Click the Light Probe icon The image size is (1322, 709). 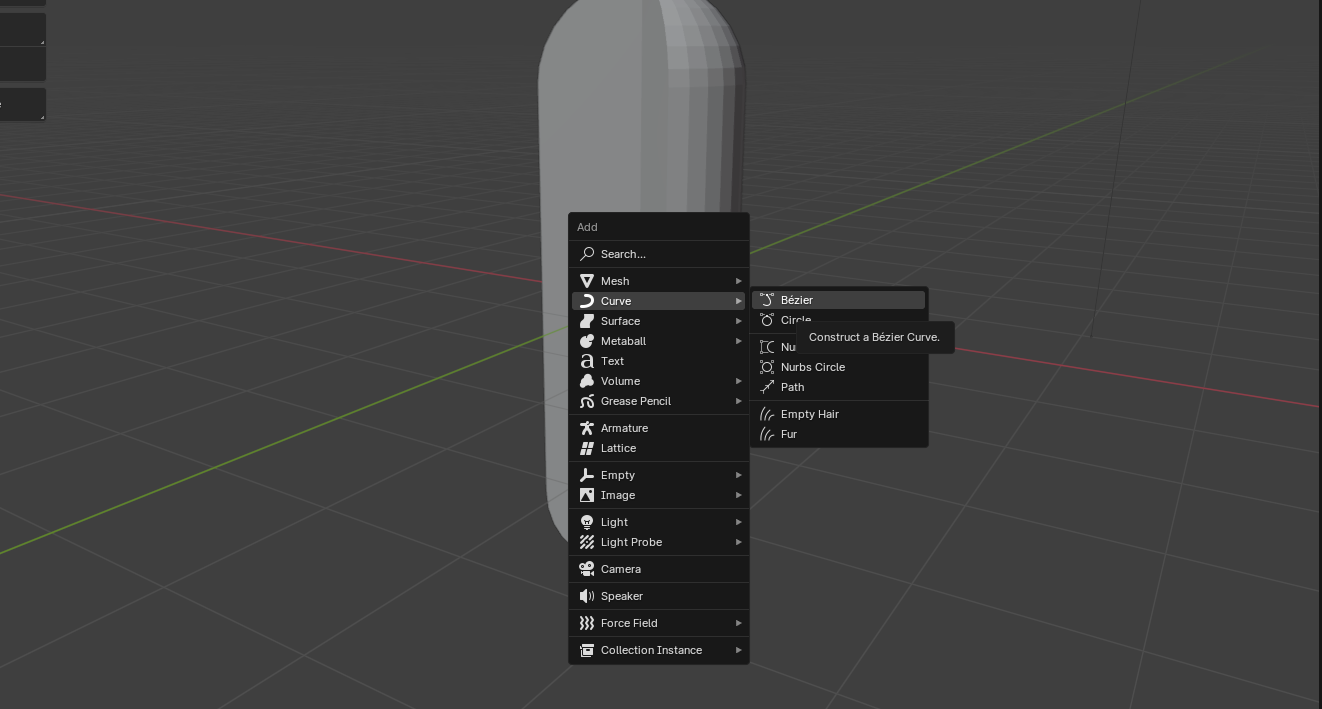pos(587,542)
